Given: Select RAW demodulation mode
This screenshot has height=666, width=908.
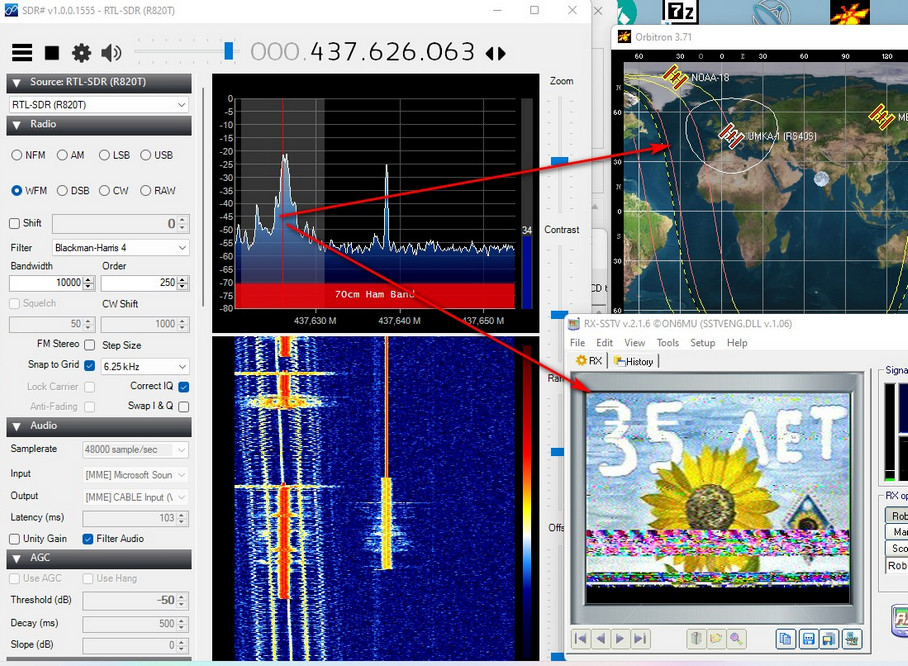Looking at the screenshot, I should pyautogui.click(x=145, y=191).
